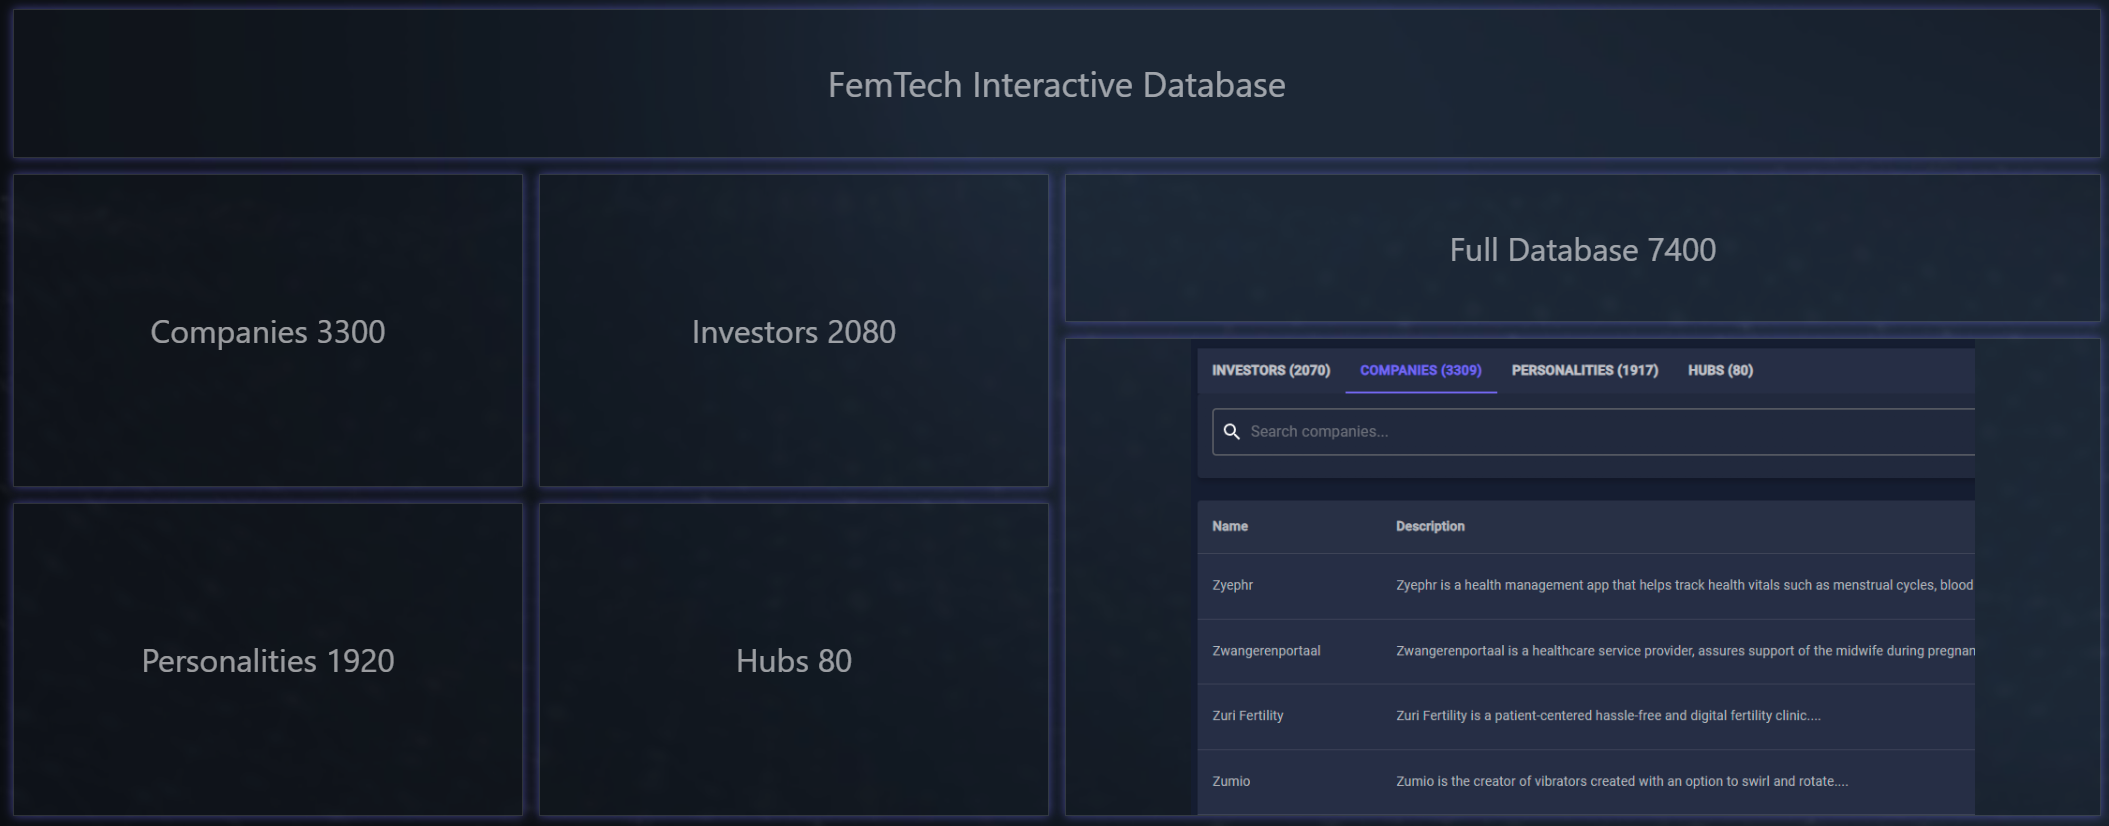Click the Zyephr health management app description
The height and width of the screenshot is (826, 2109).
(x=1684, y=585)
